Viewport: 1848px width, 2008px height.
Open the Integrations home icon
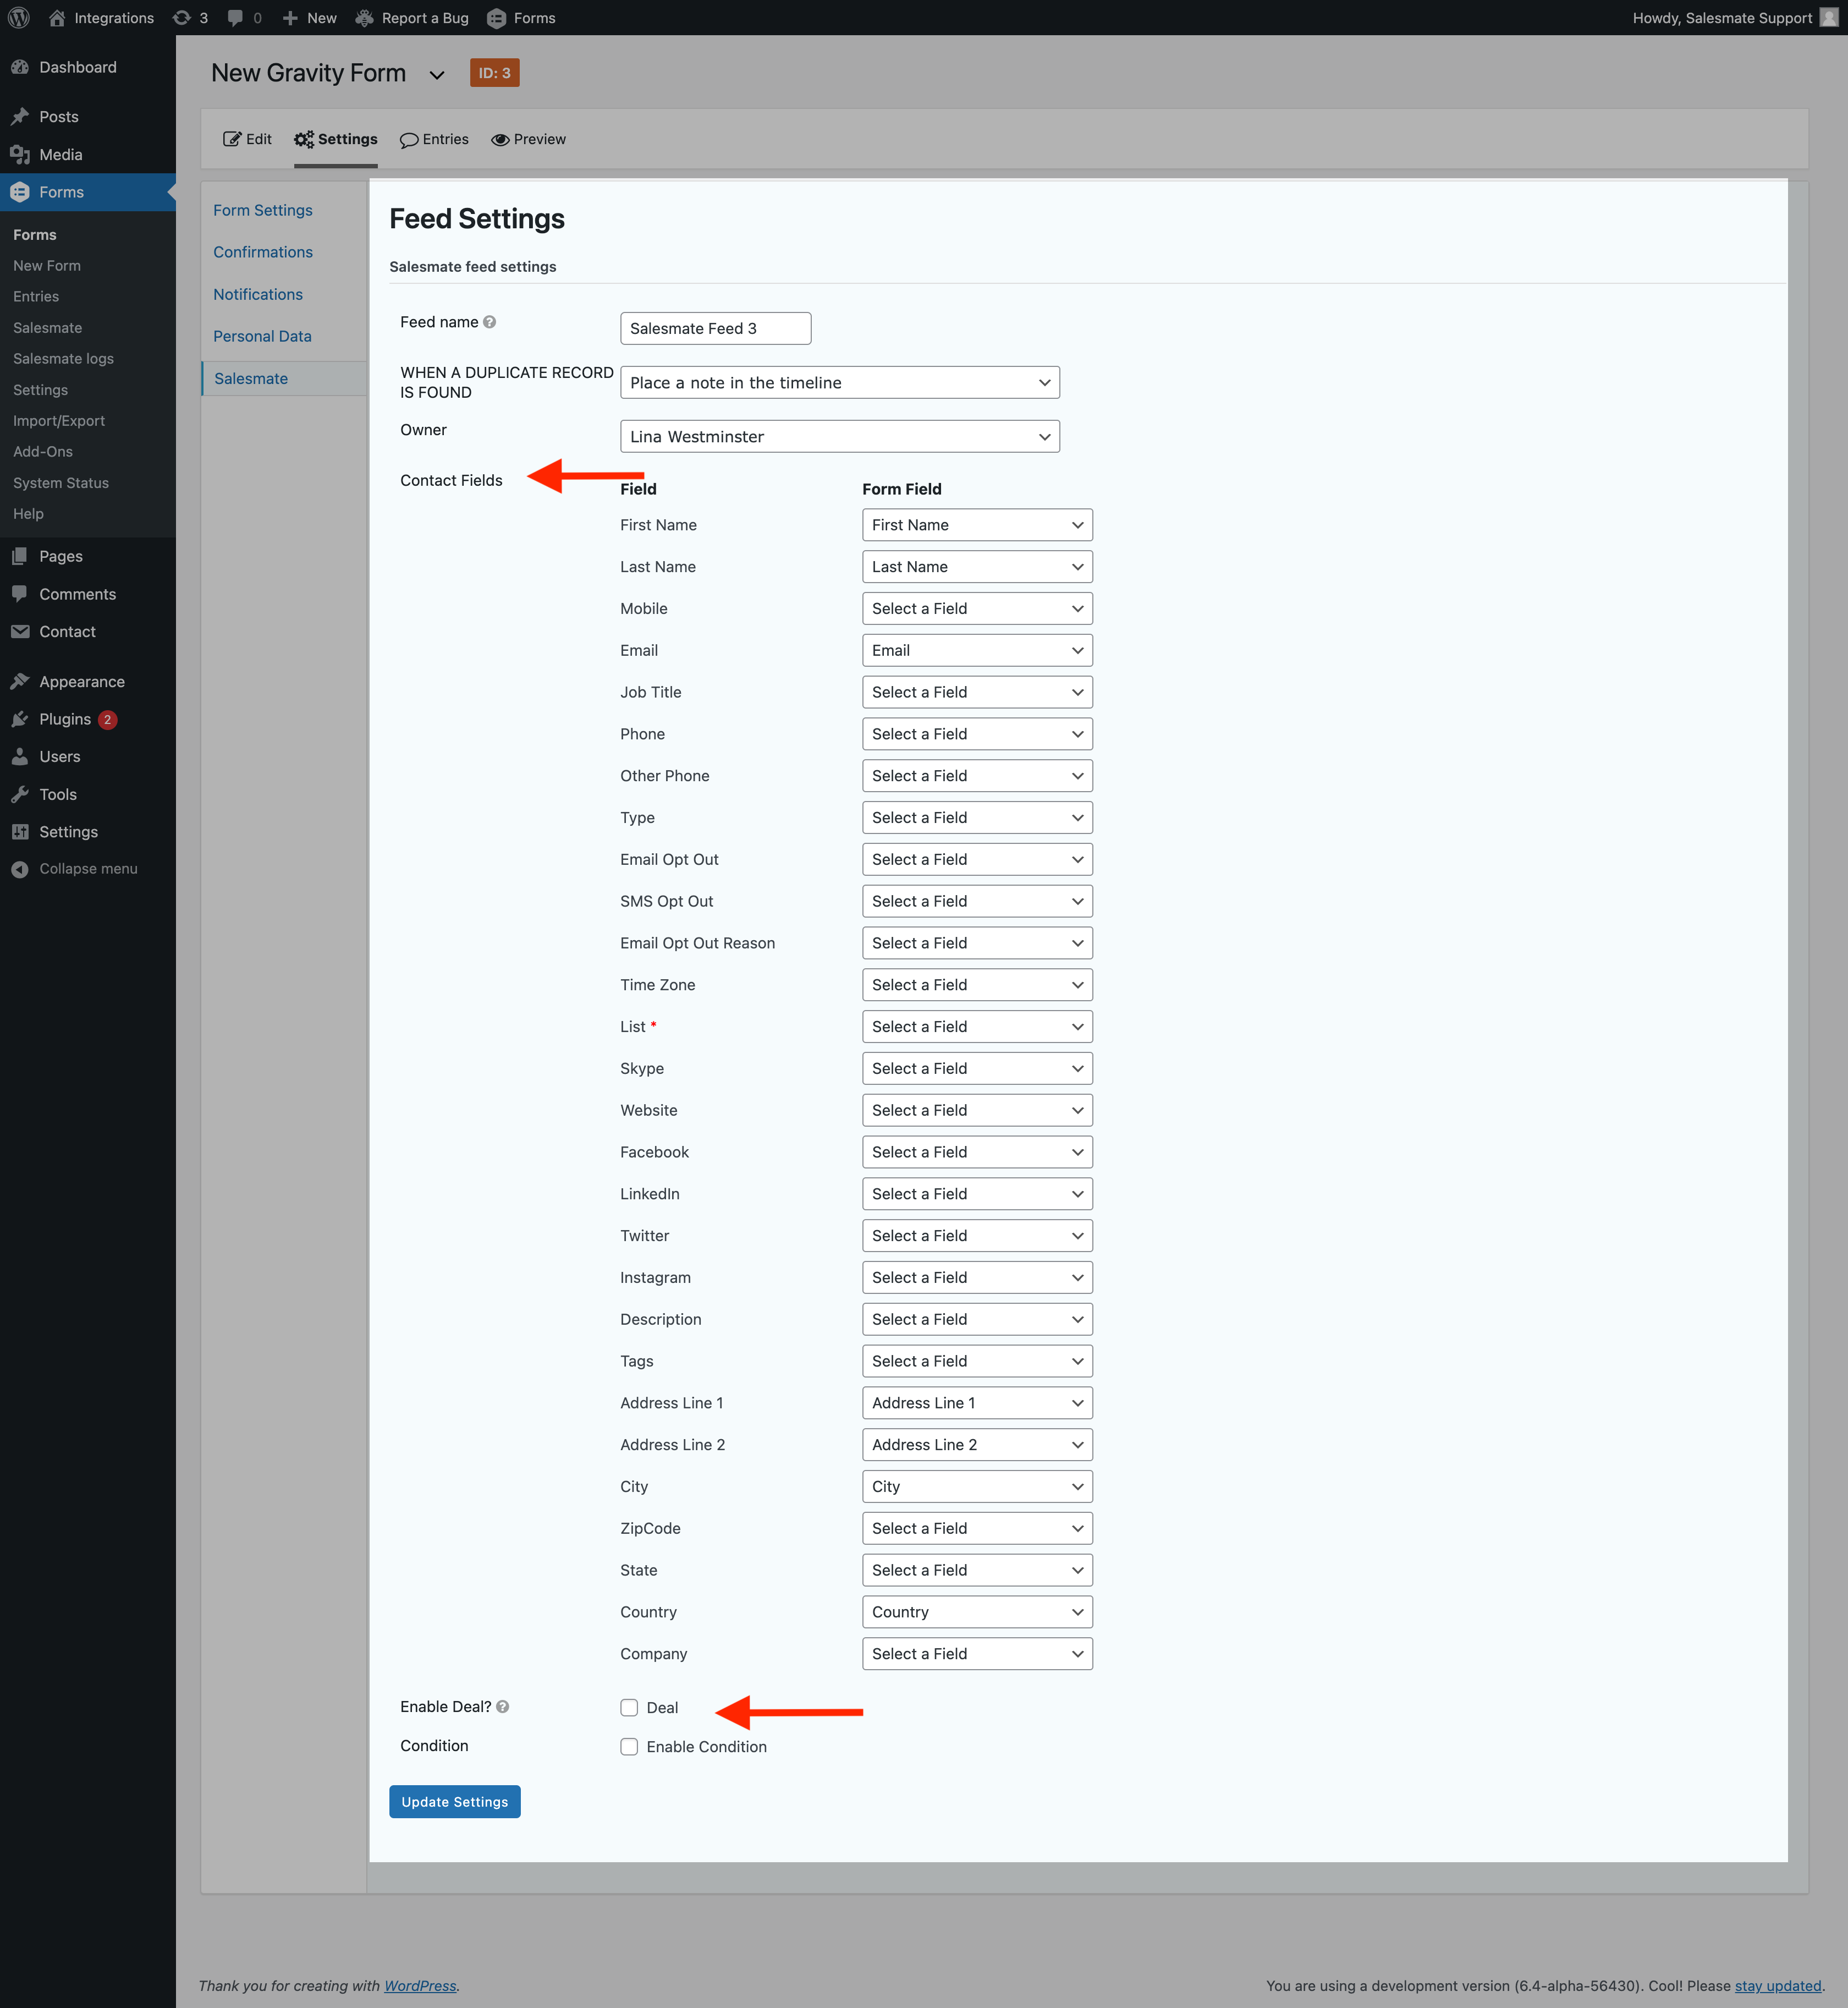point(57,18)
